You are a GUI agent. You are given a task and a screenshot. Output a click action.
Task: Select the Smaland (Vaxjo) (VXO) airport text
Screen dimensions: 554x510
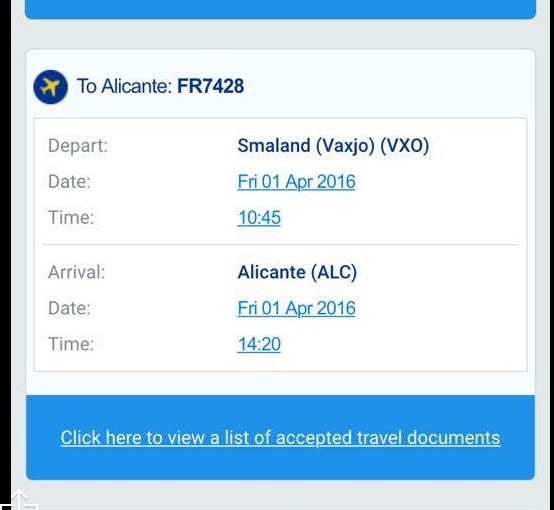pyautogui.click(x=333, y=146)
